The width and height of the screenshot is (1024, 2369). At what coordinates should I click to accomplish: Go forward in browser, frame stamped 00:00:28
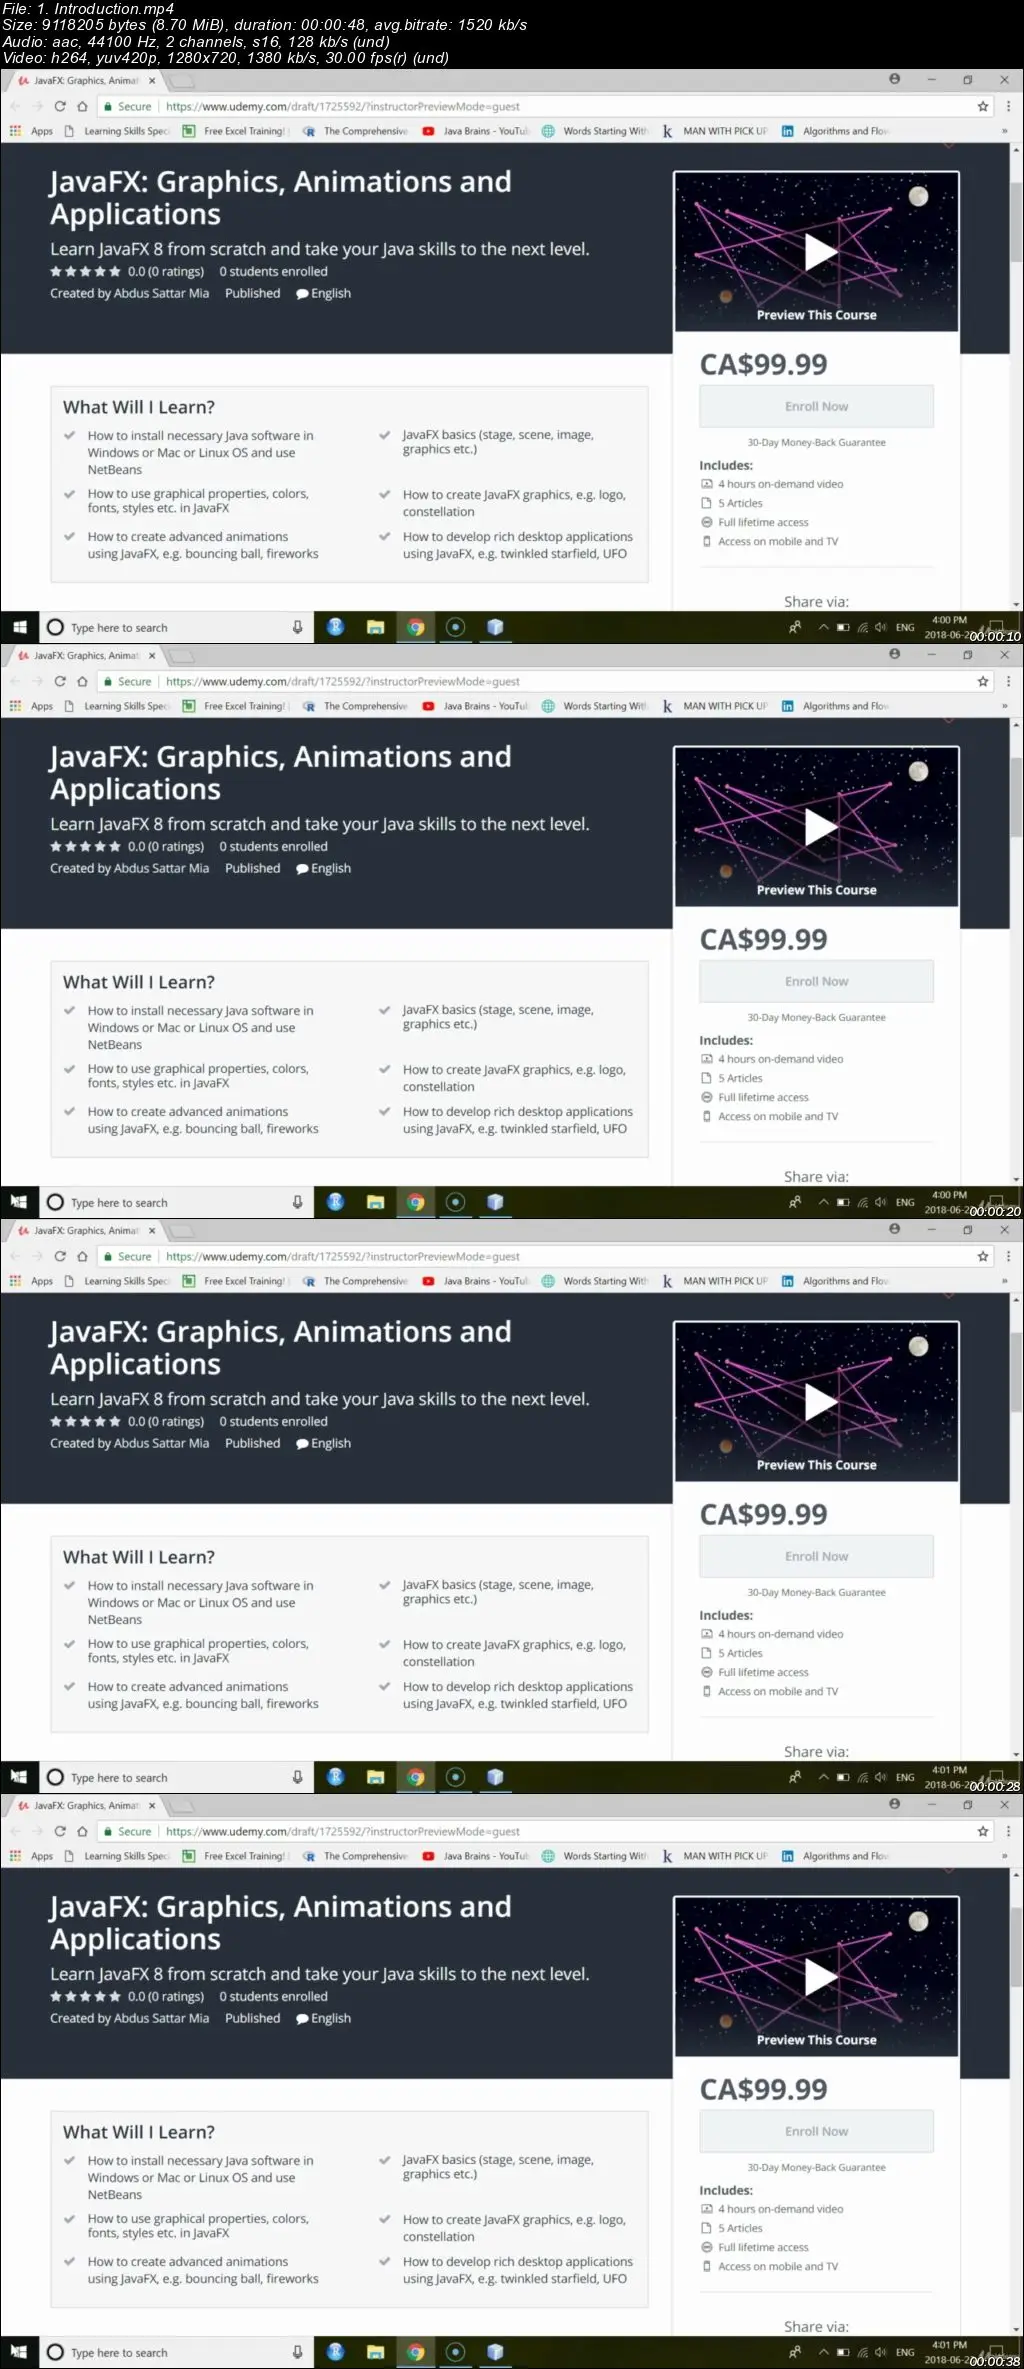tap(37, 1256)
